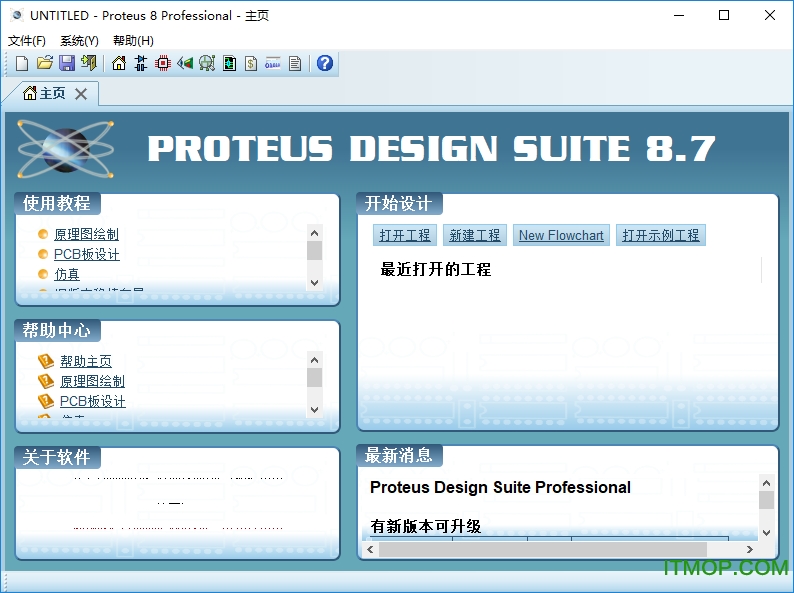Click up arrow of 最新消息 vertical scrollbar
This screenshot has width=794, height=593.
766,483
